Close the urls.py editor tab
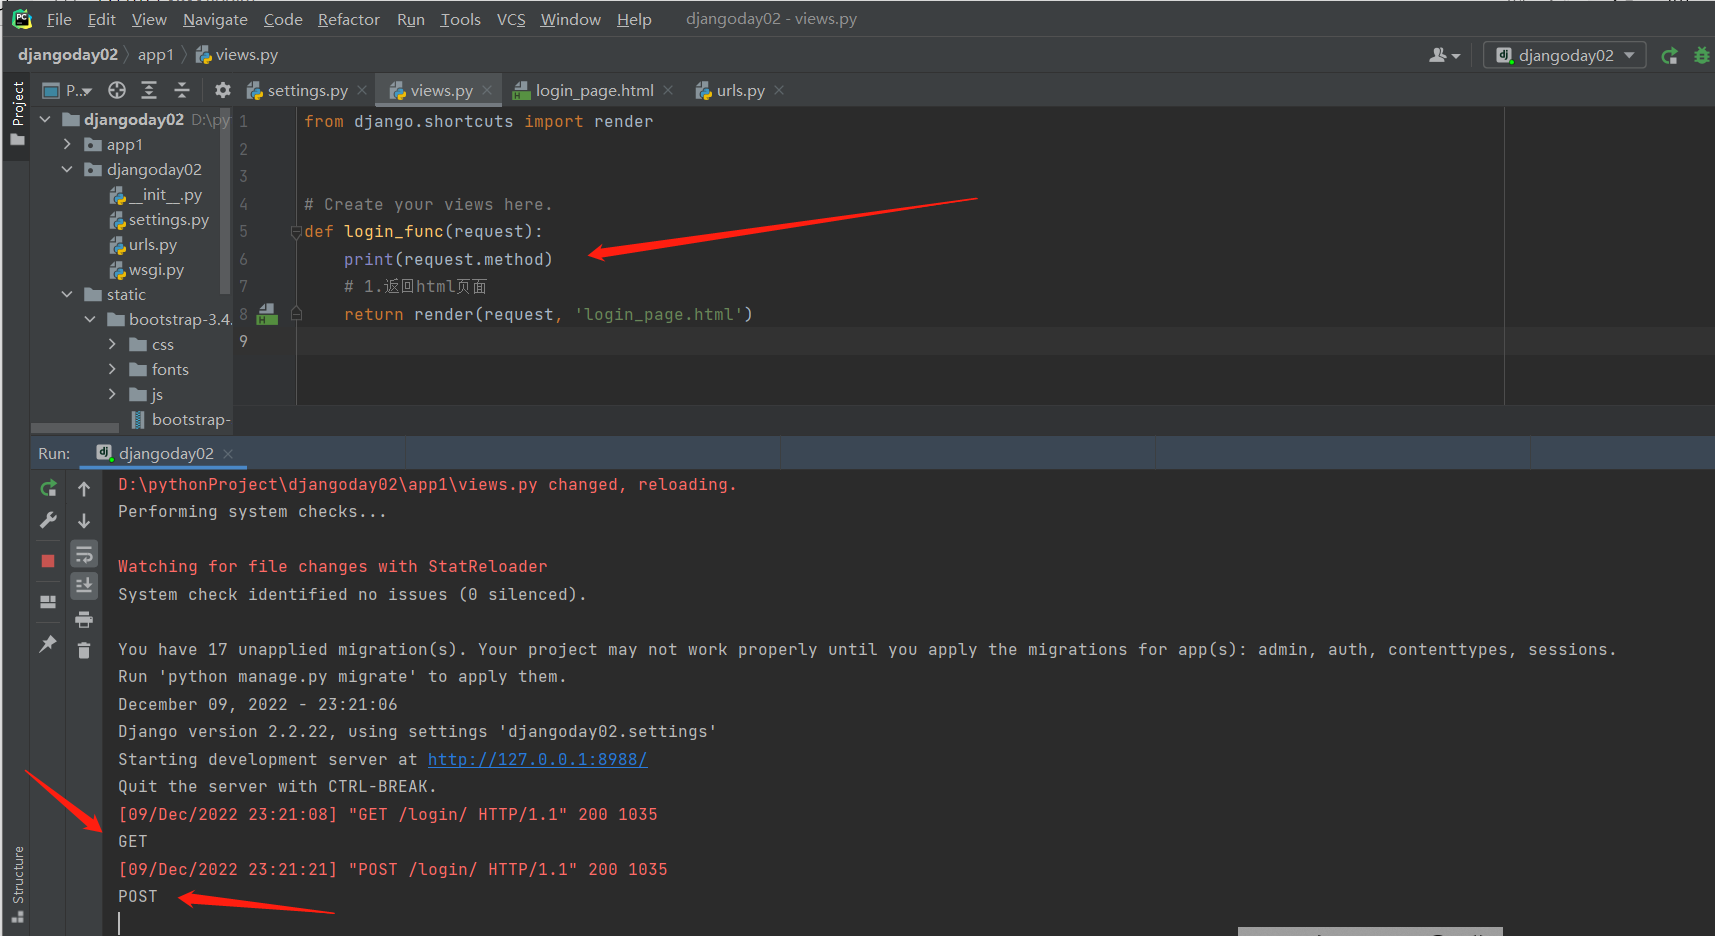The image size is (1715, 936). pyautogui.click(x=779, y=90)
